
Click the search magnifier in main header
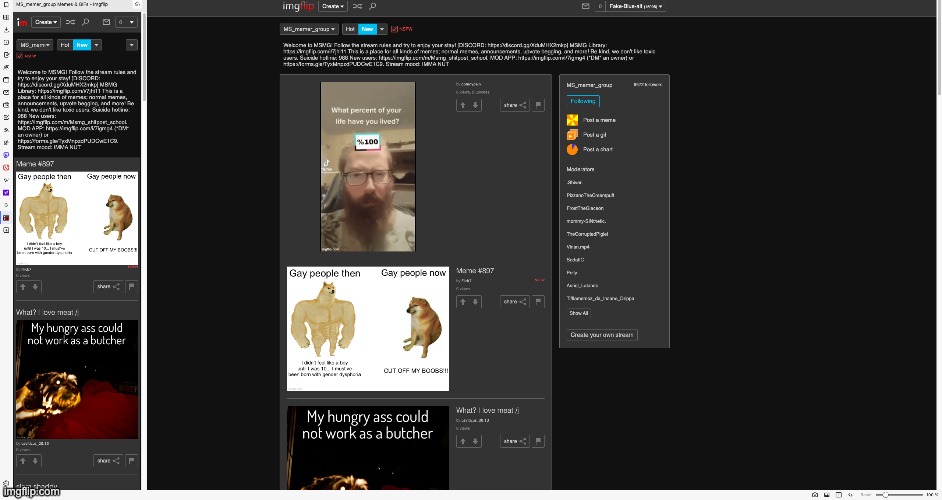(372, 7)
